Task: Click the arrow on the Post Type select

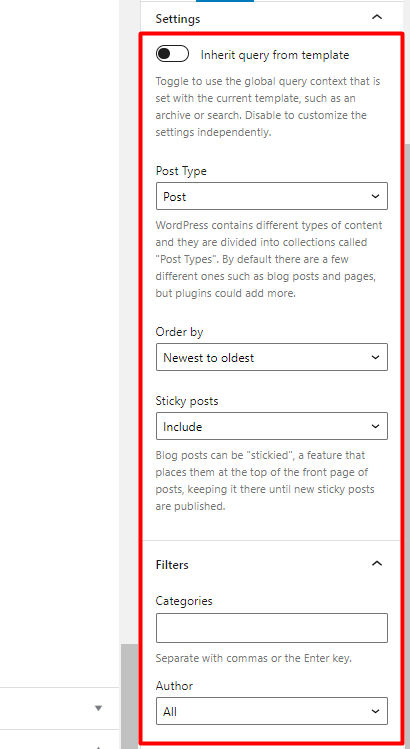Action: point(375,196)
